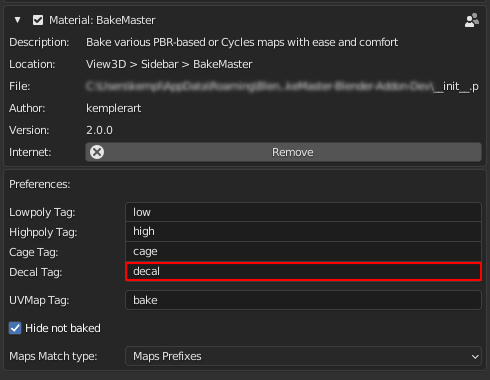This screenshot has width=490, height=380.
Task: Click the UVMap Tag field containing bake
Action: (303, 300)
